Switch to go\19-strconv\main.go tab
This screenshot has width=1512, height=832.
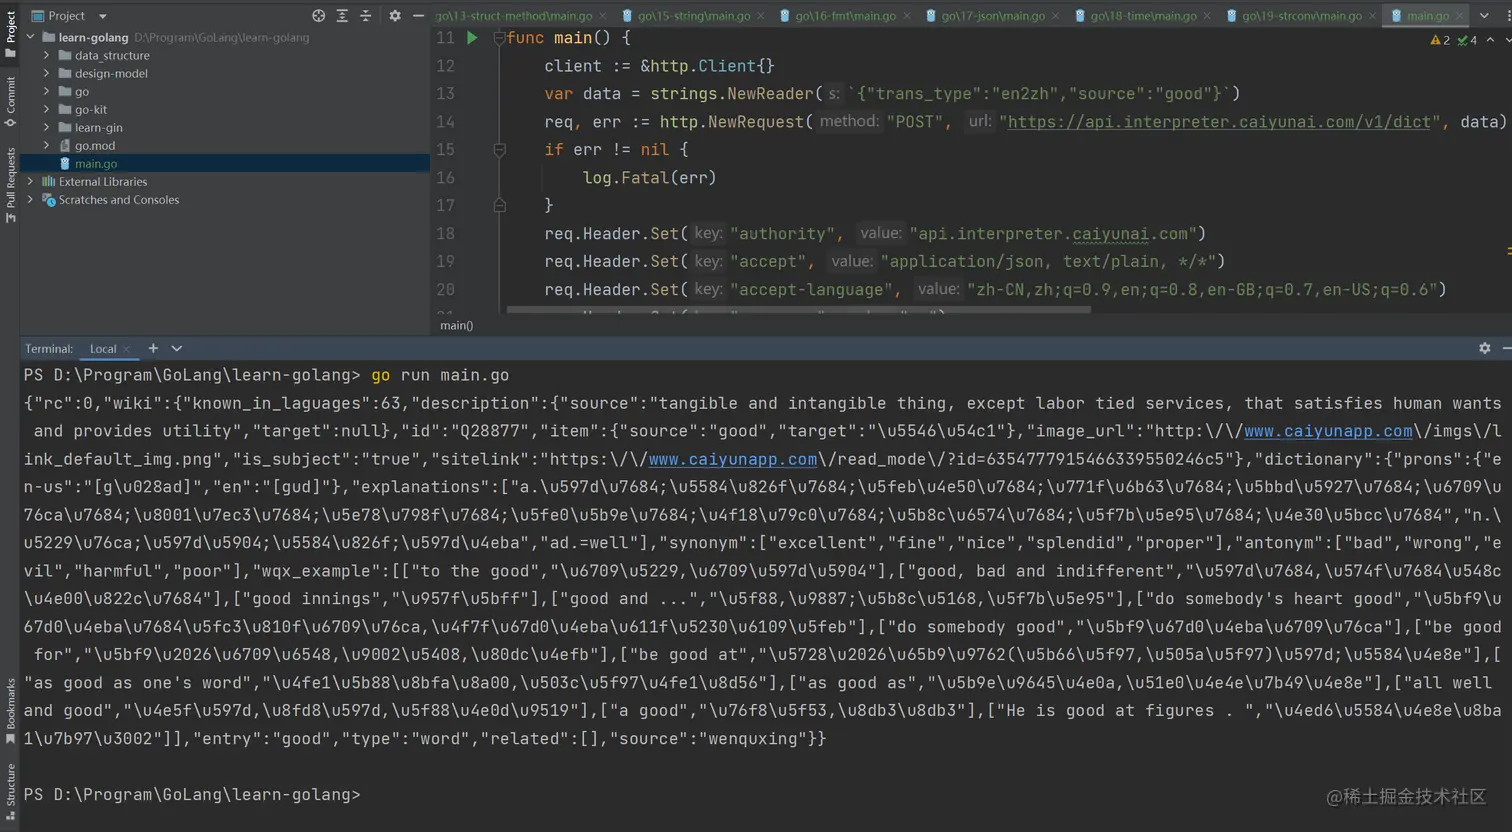(x=1302, y=16)
